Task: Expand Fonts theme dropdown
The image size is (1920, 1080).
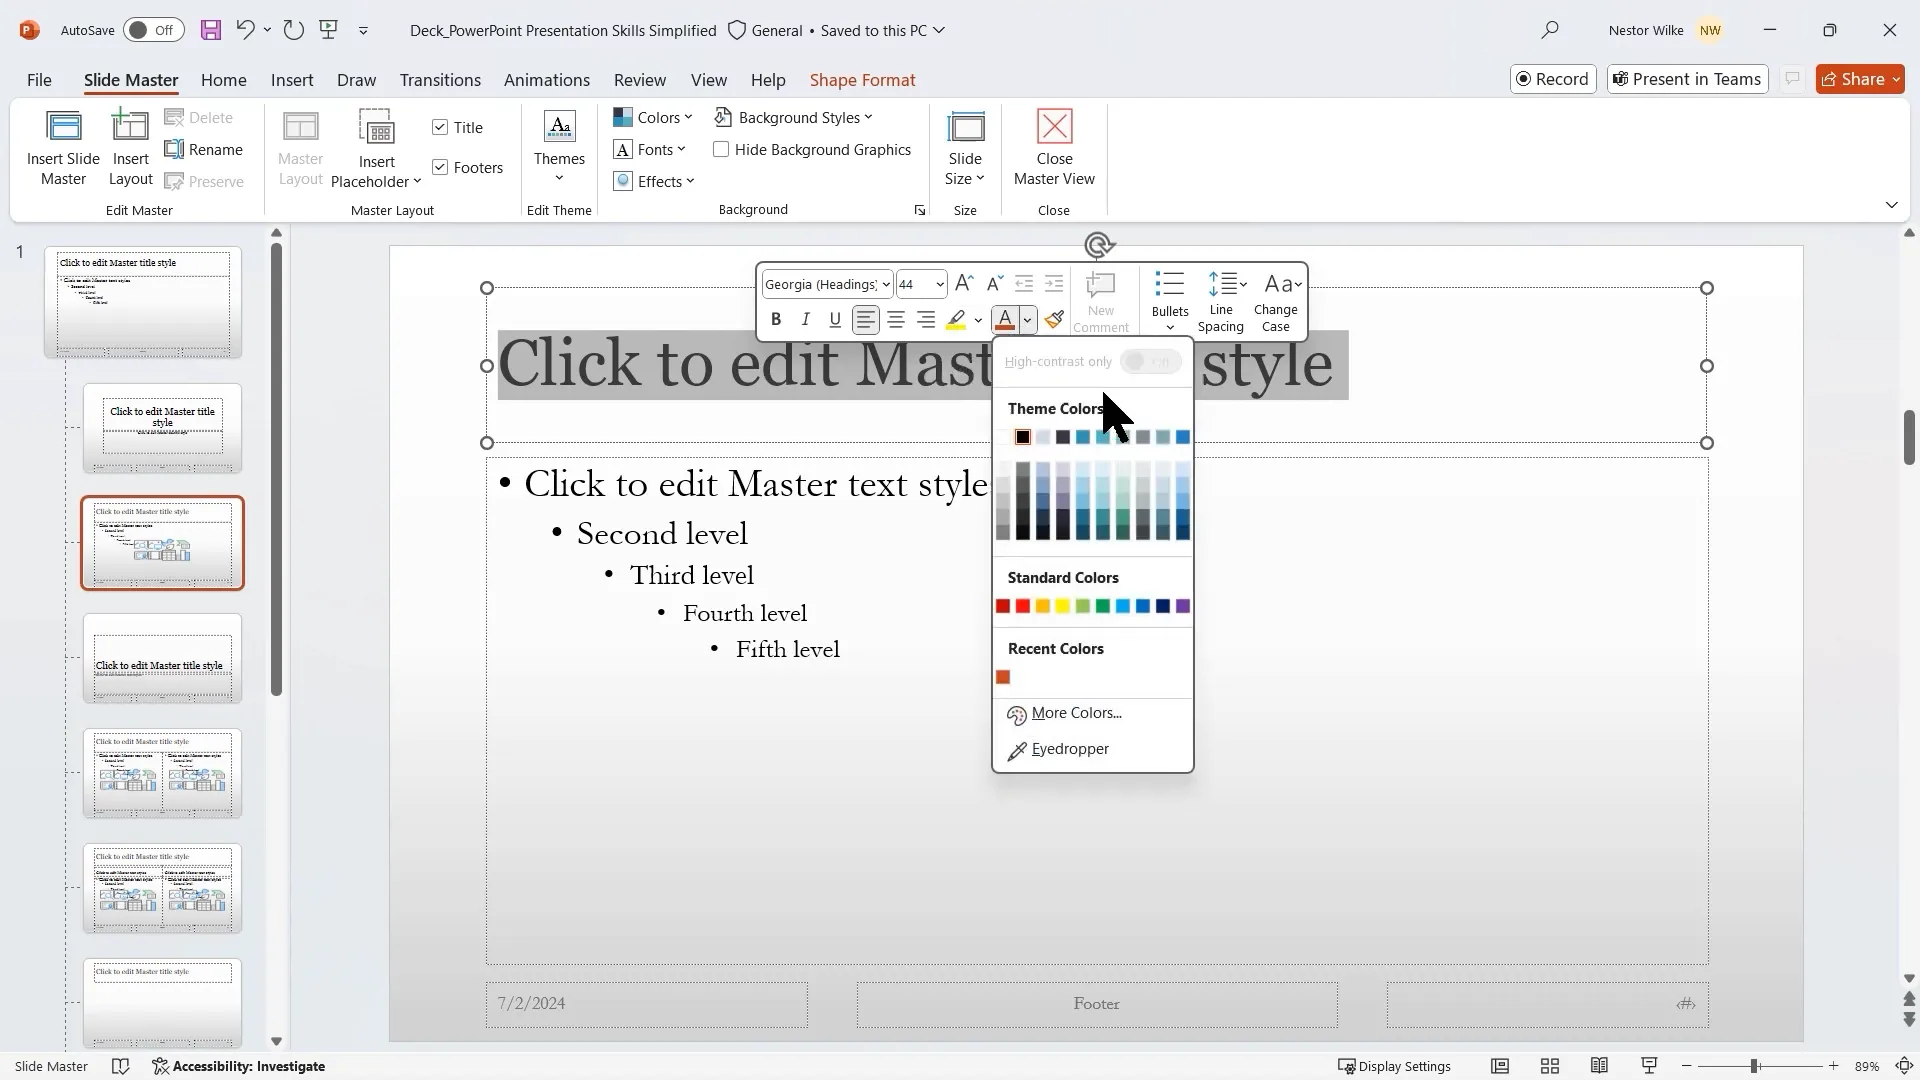Action: tap(649, 149)
